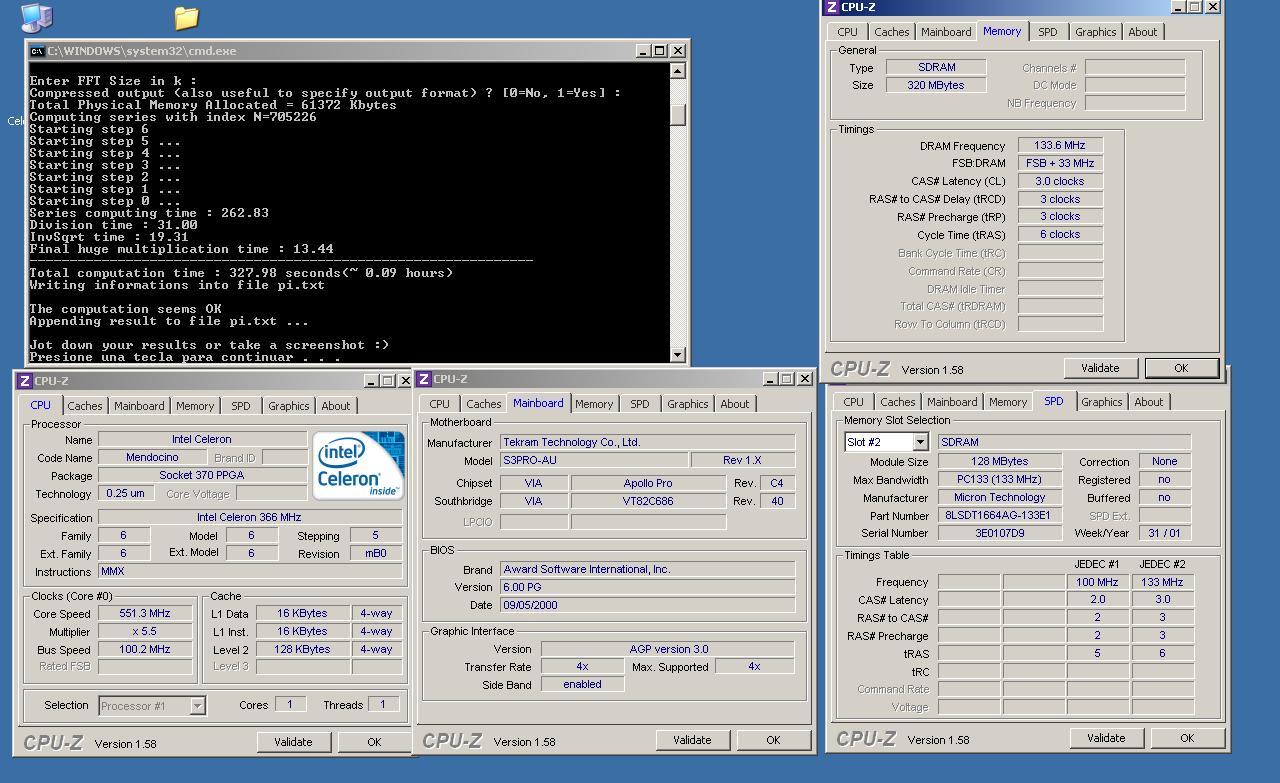Click Validate in the top Memory window
Image resolution: width=1280 pixels, height=783 pixels.
coord(1100,368)
